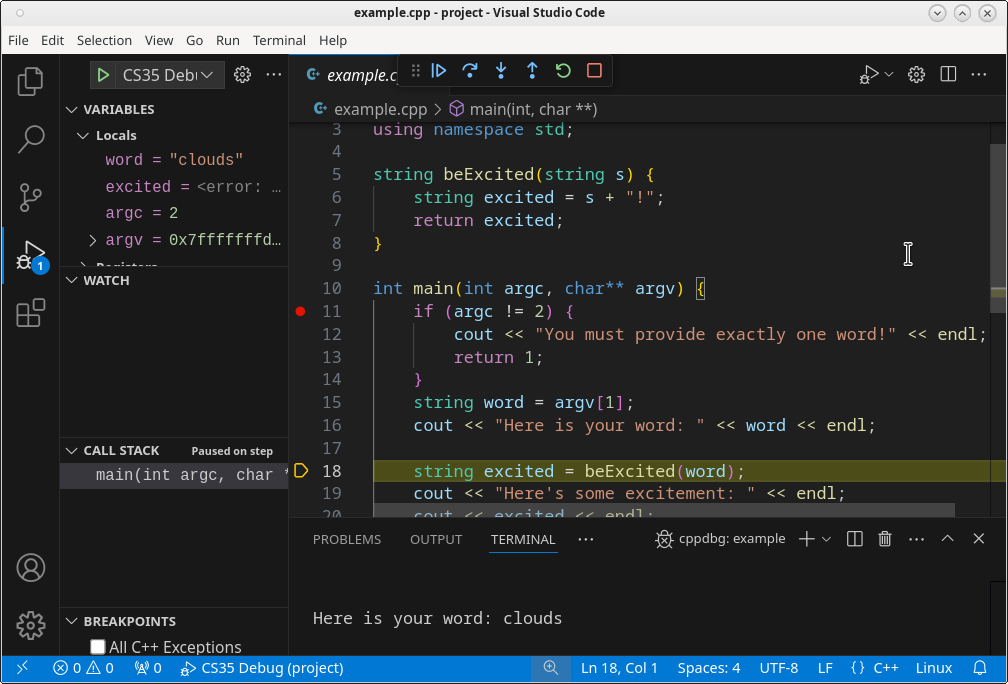Open the Go menu
Screen dimensions: 1008x684
194,40
